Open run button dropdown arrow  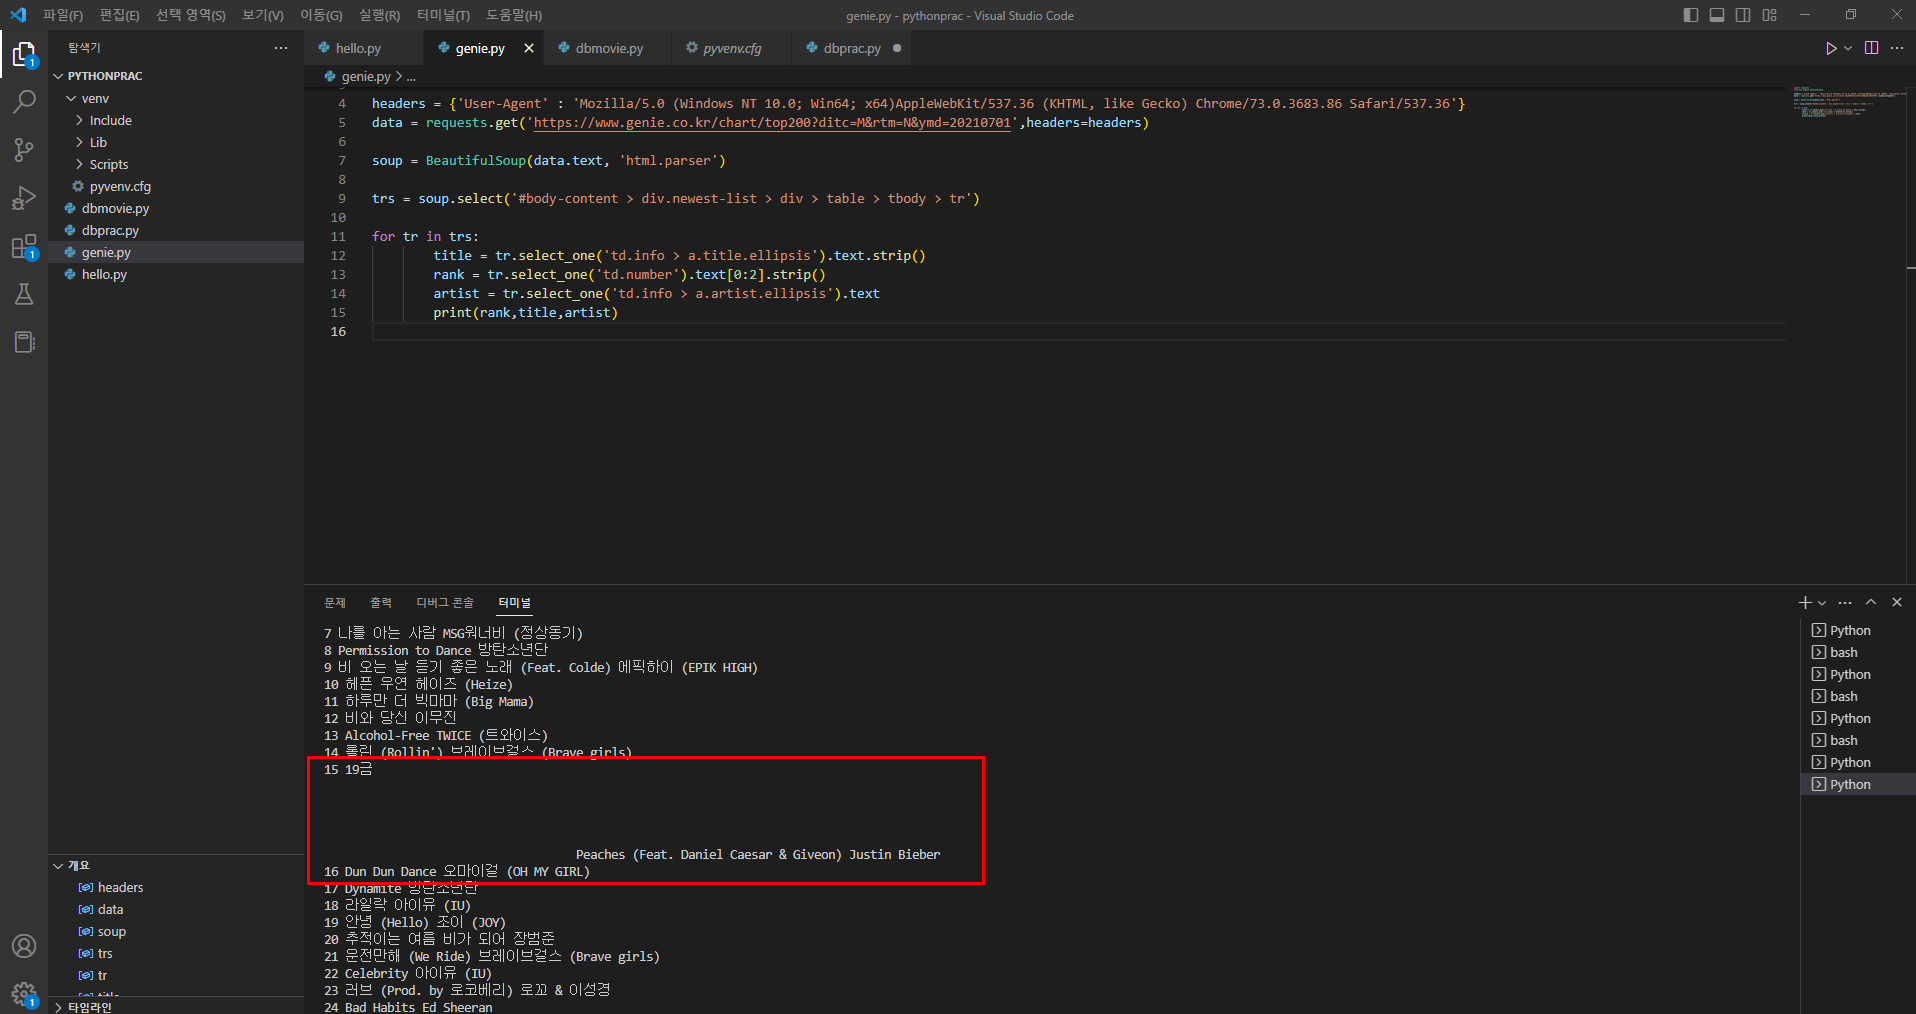pos(1848,48)
